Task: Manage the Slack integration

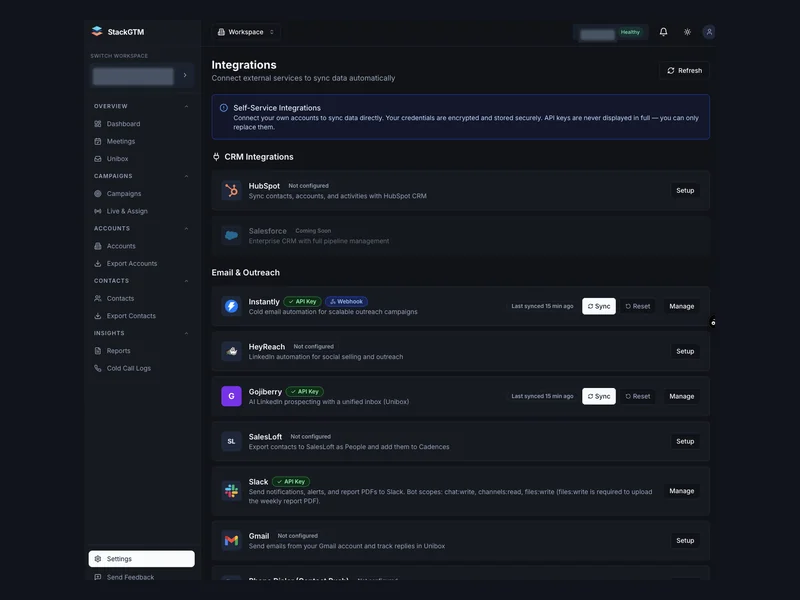Action: click(x=682, y=491)
